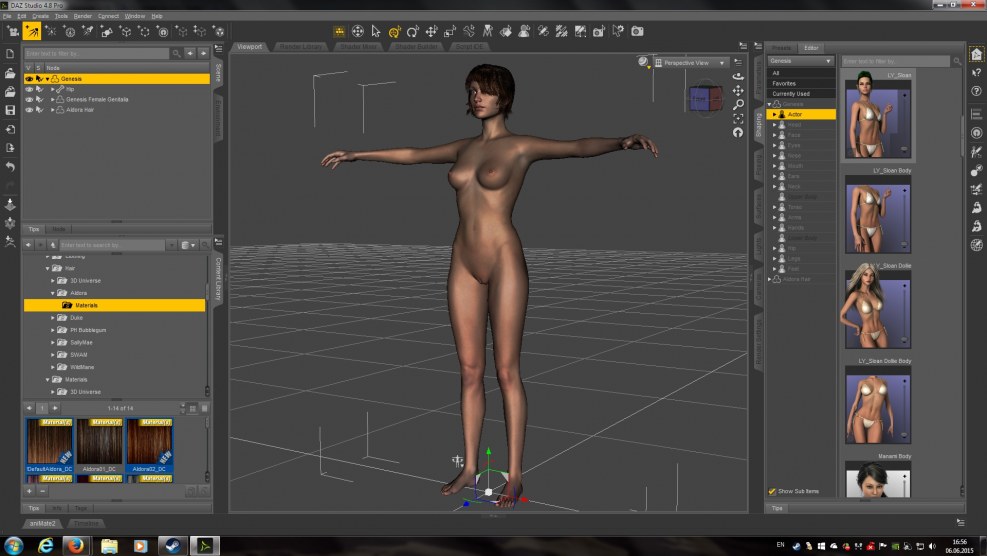Expand the Hip node in Scene tree
987x556 pixels.
53,89
